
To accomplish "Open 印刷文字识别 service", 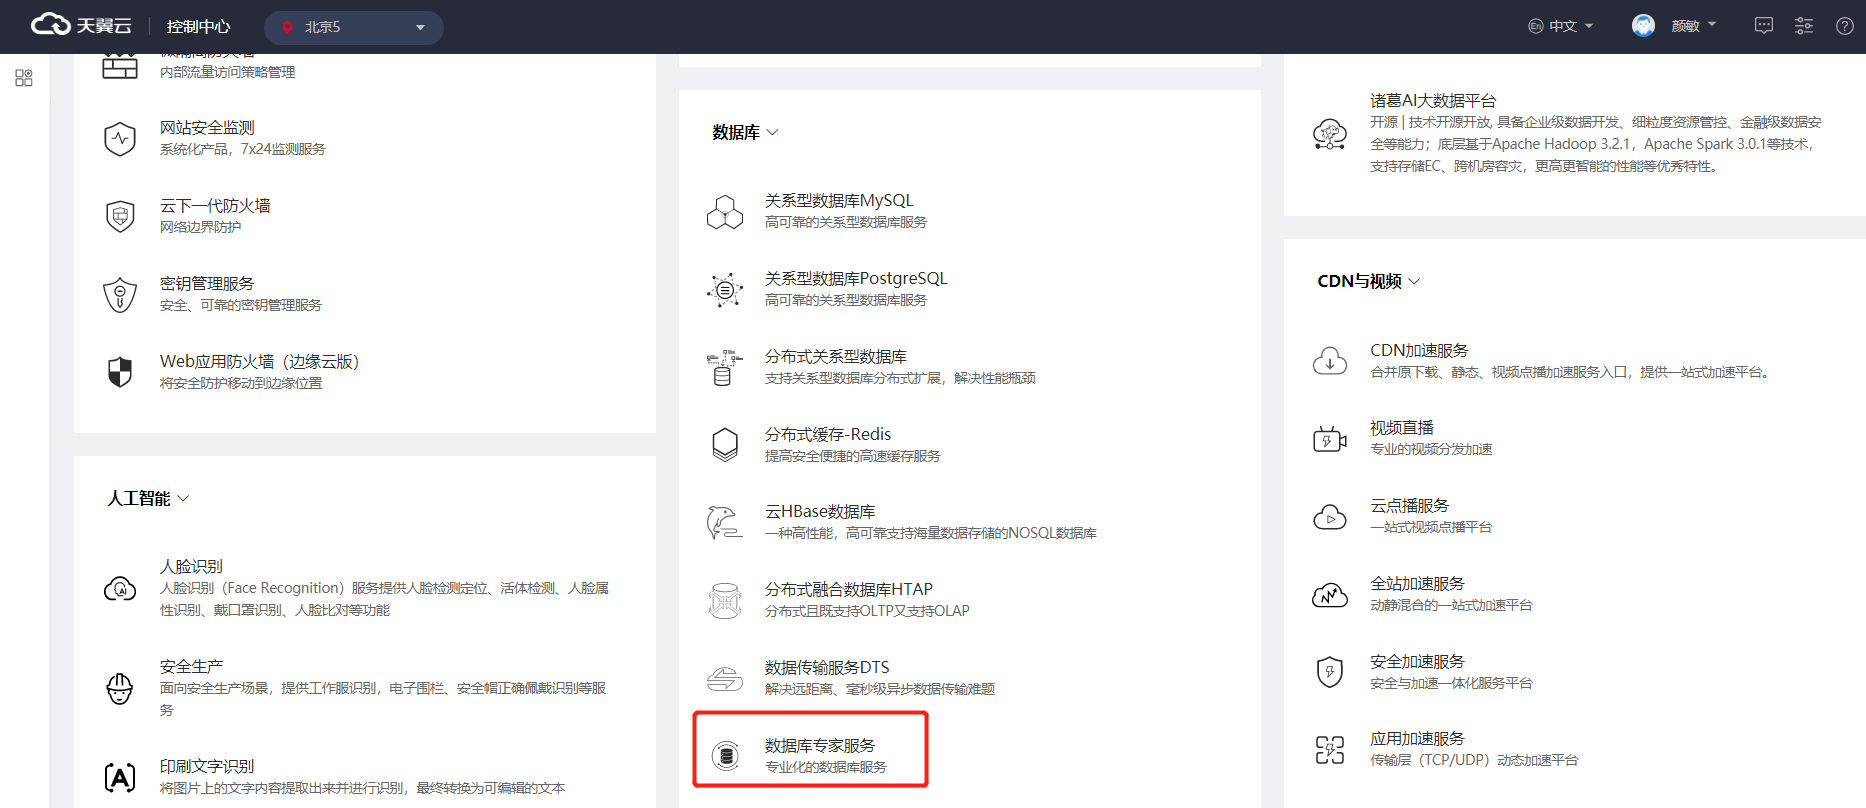I will [207, 766].
